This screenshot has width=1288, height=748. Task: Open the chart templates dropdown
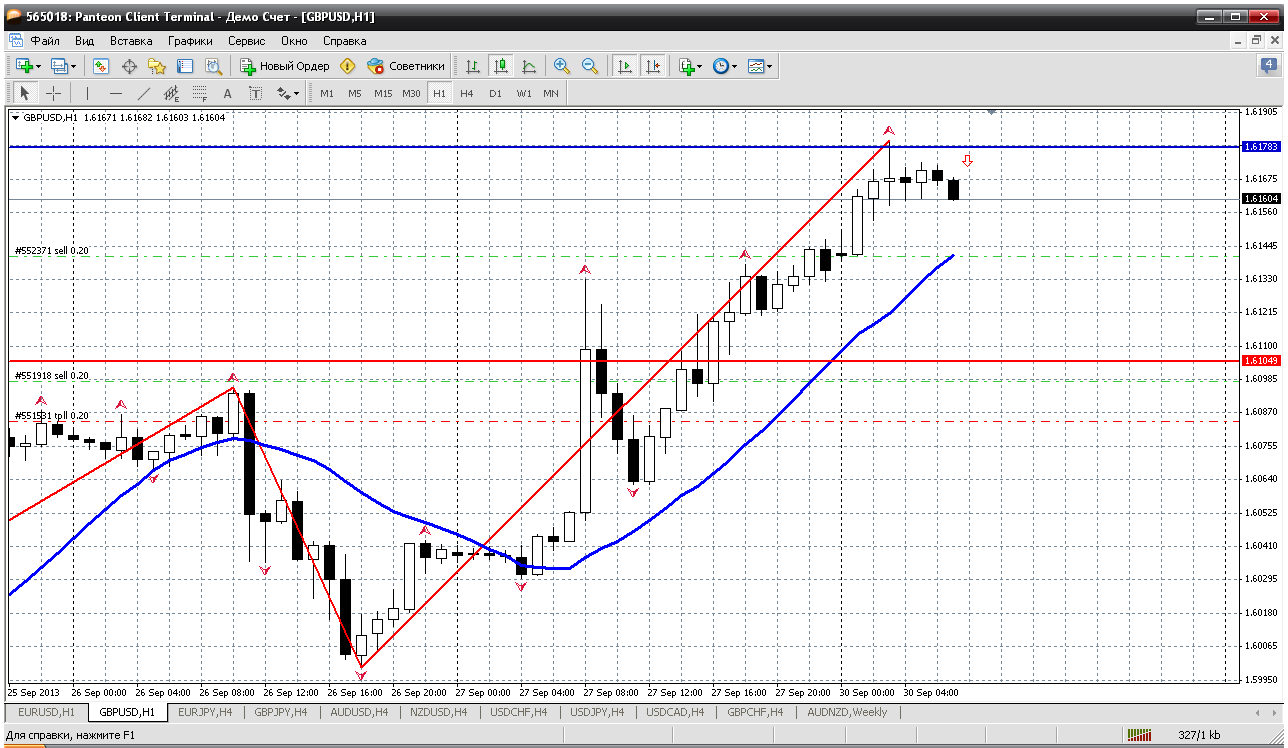tap(760, 66)
